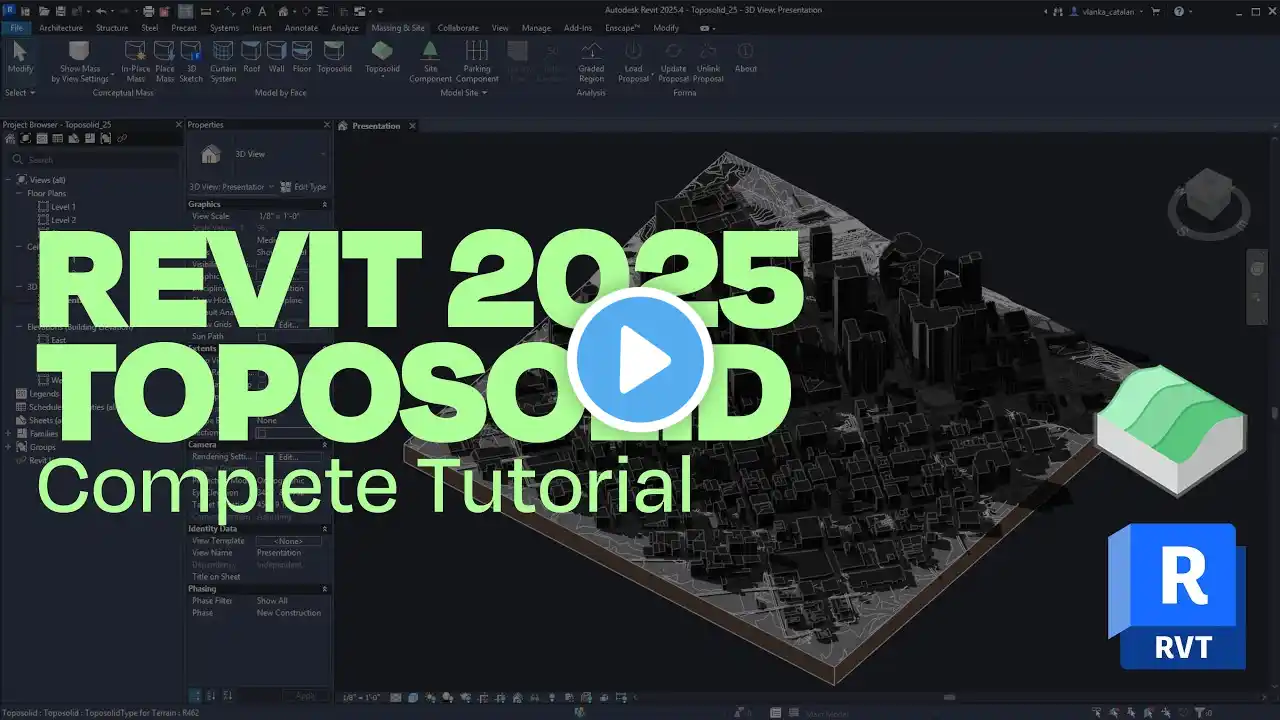Choose the Place Mass tool

164,61
